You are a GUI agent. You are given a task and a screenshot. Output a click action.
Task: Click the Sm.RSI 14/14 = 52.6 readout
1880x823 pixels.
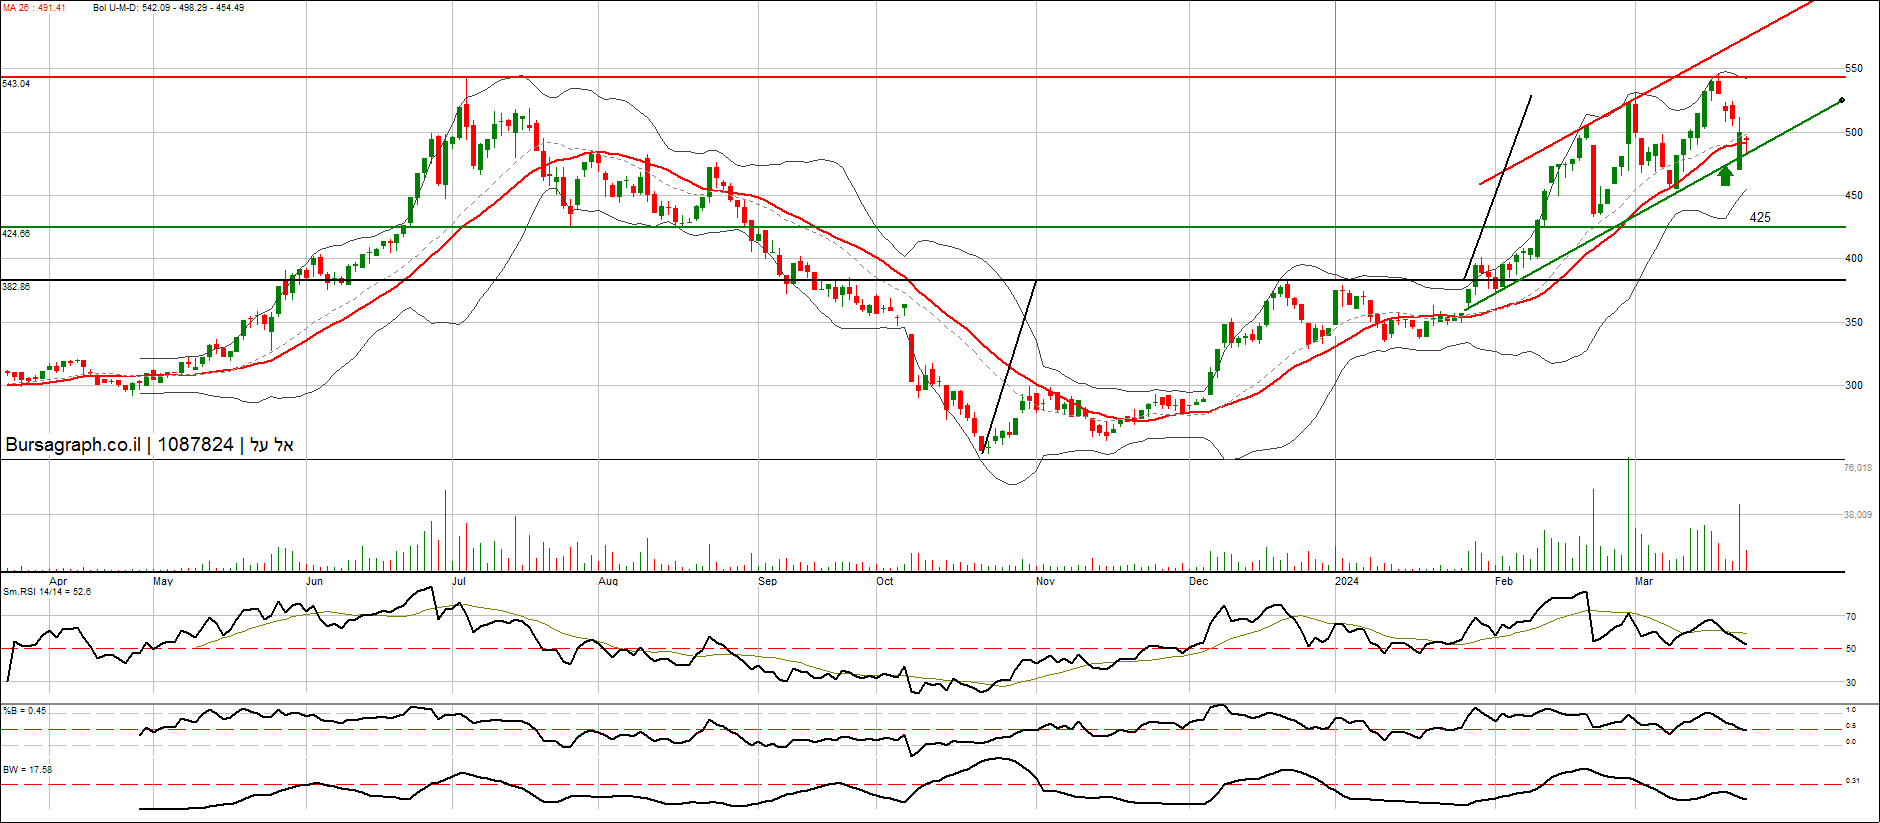47,592
